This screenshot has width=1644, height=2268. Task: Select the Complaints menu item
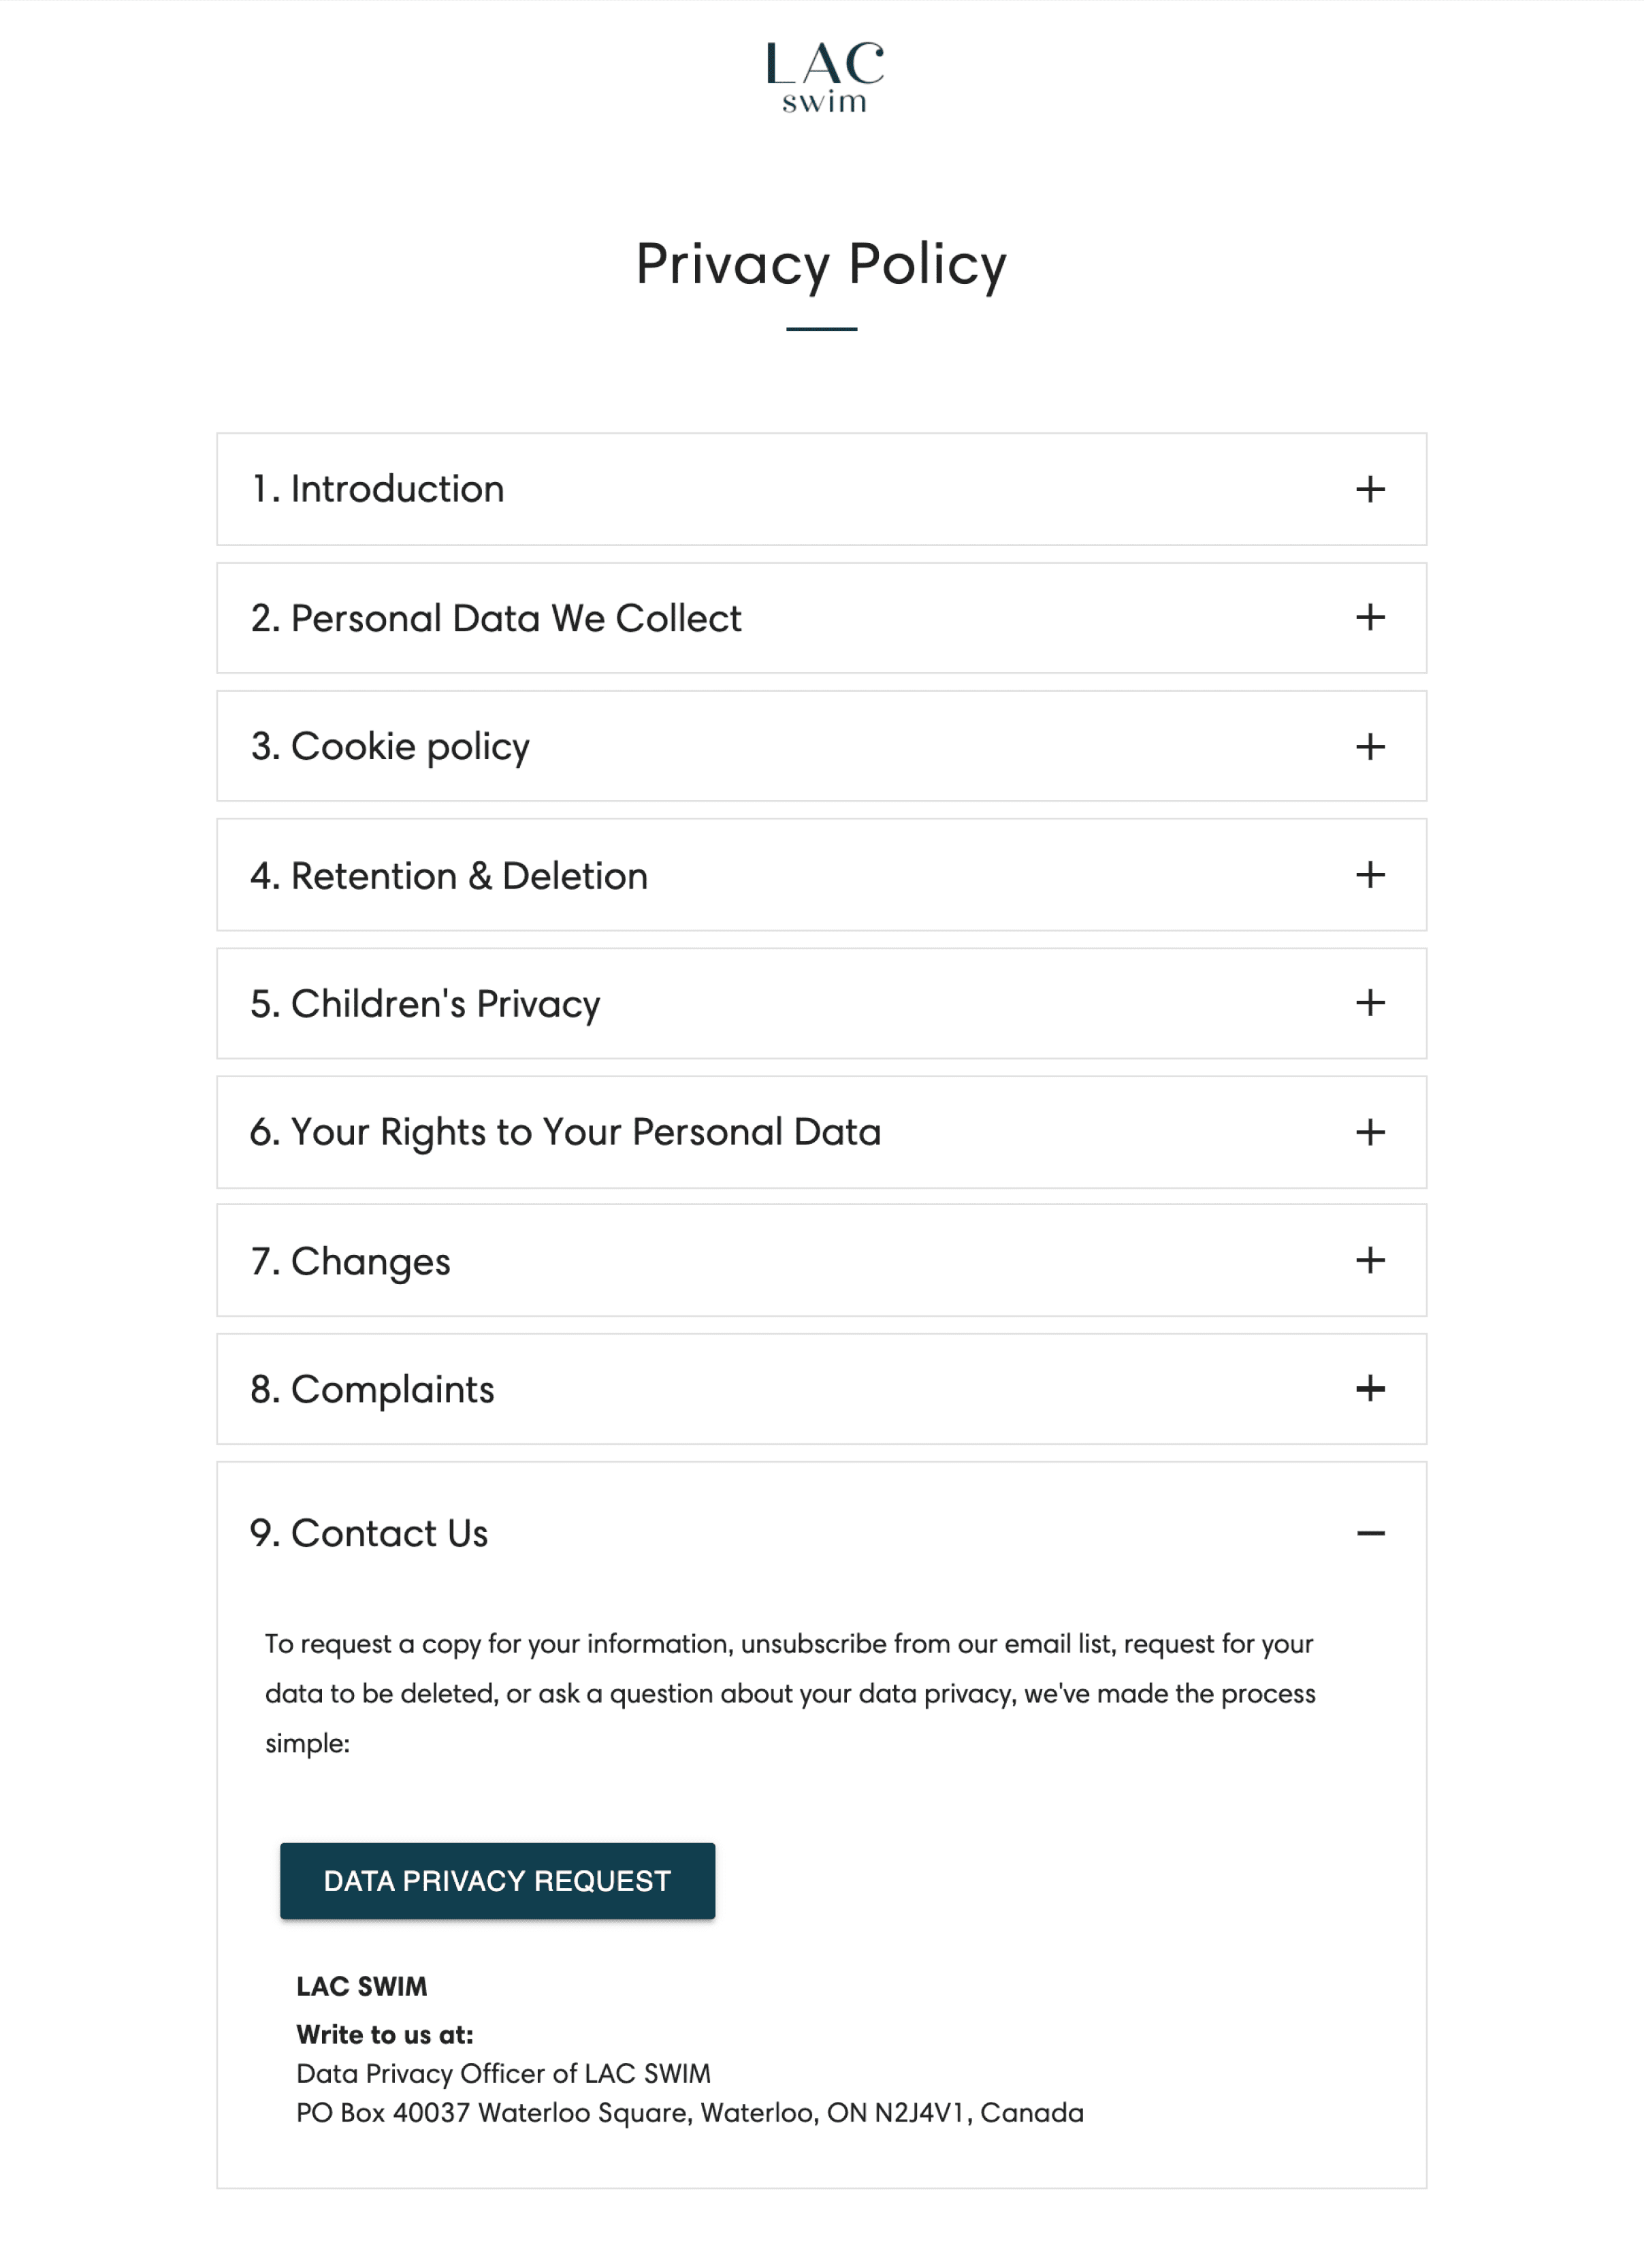click(822, 1389)
